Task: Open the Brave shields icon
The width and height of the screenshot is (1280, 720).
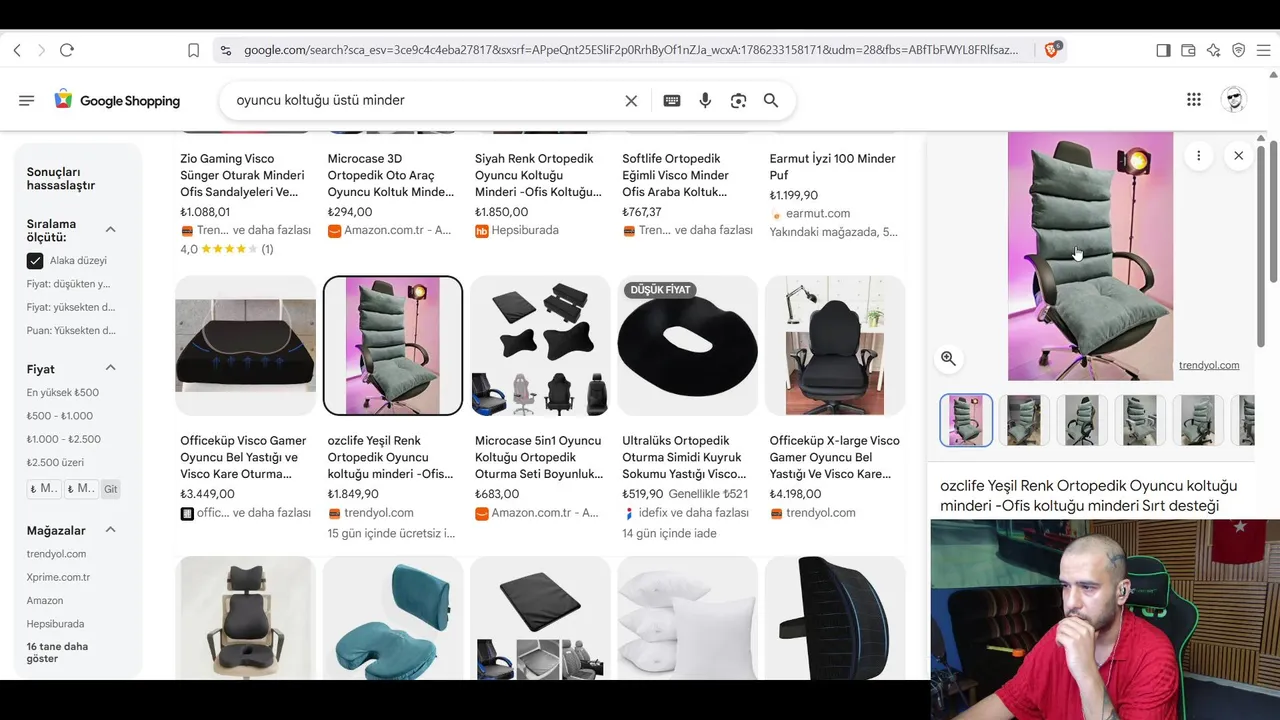Action: click(1052, 49)
